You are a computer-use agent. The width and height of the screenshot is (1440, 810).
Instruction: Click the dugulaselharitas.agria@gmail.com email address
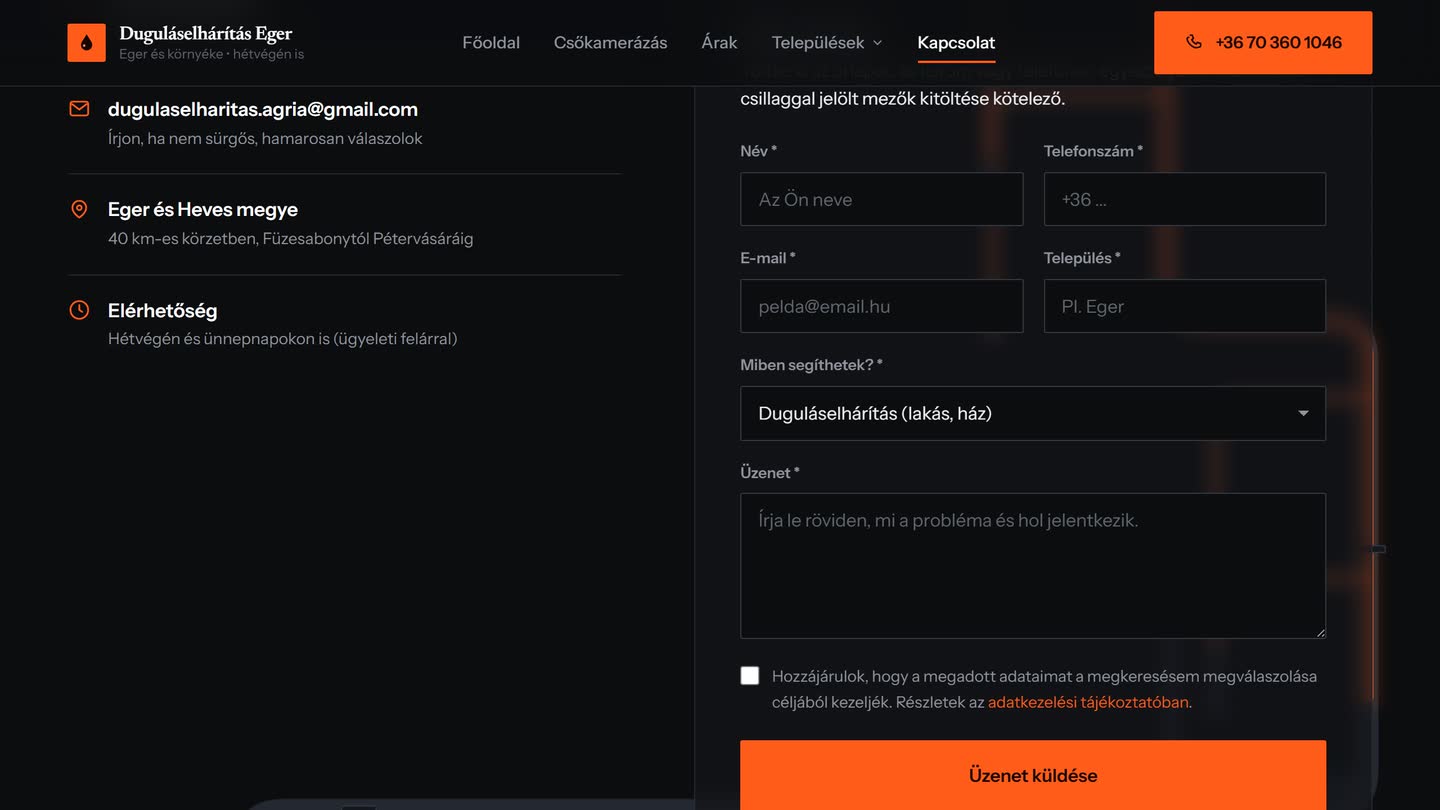pyautogui.click(x=263, y=109)
